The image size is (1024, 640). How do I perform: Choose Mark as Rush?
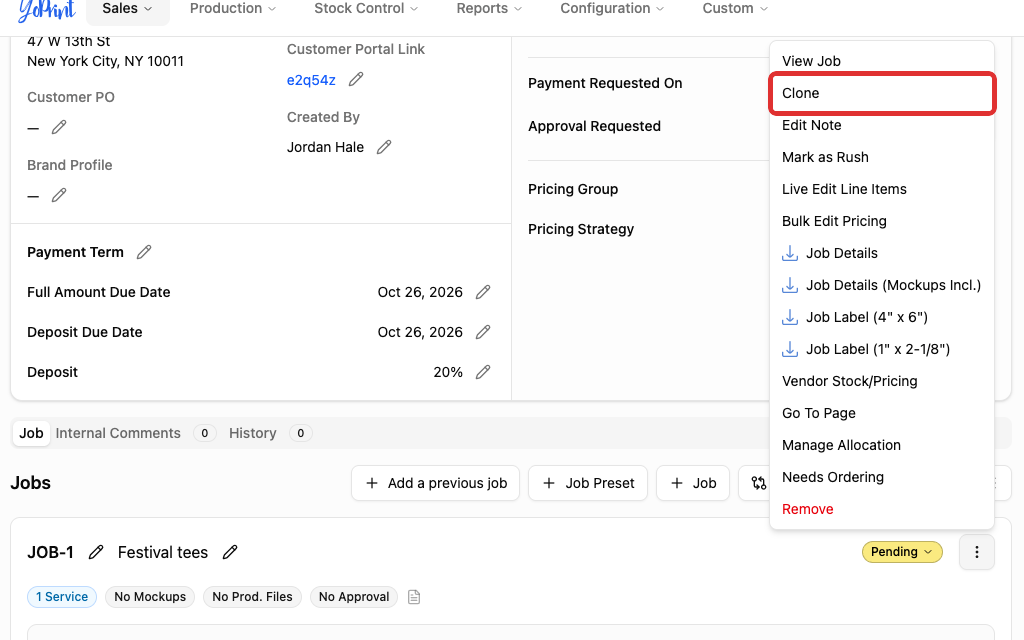(882, 157)
